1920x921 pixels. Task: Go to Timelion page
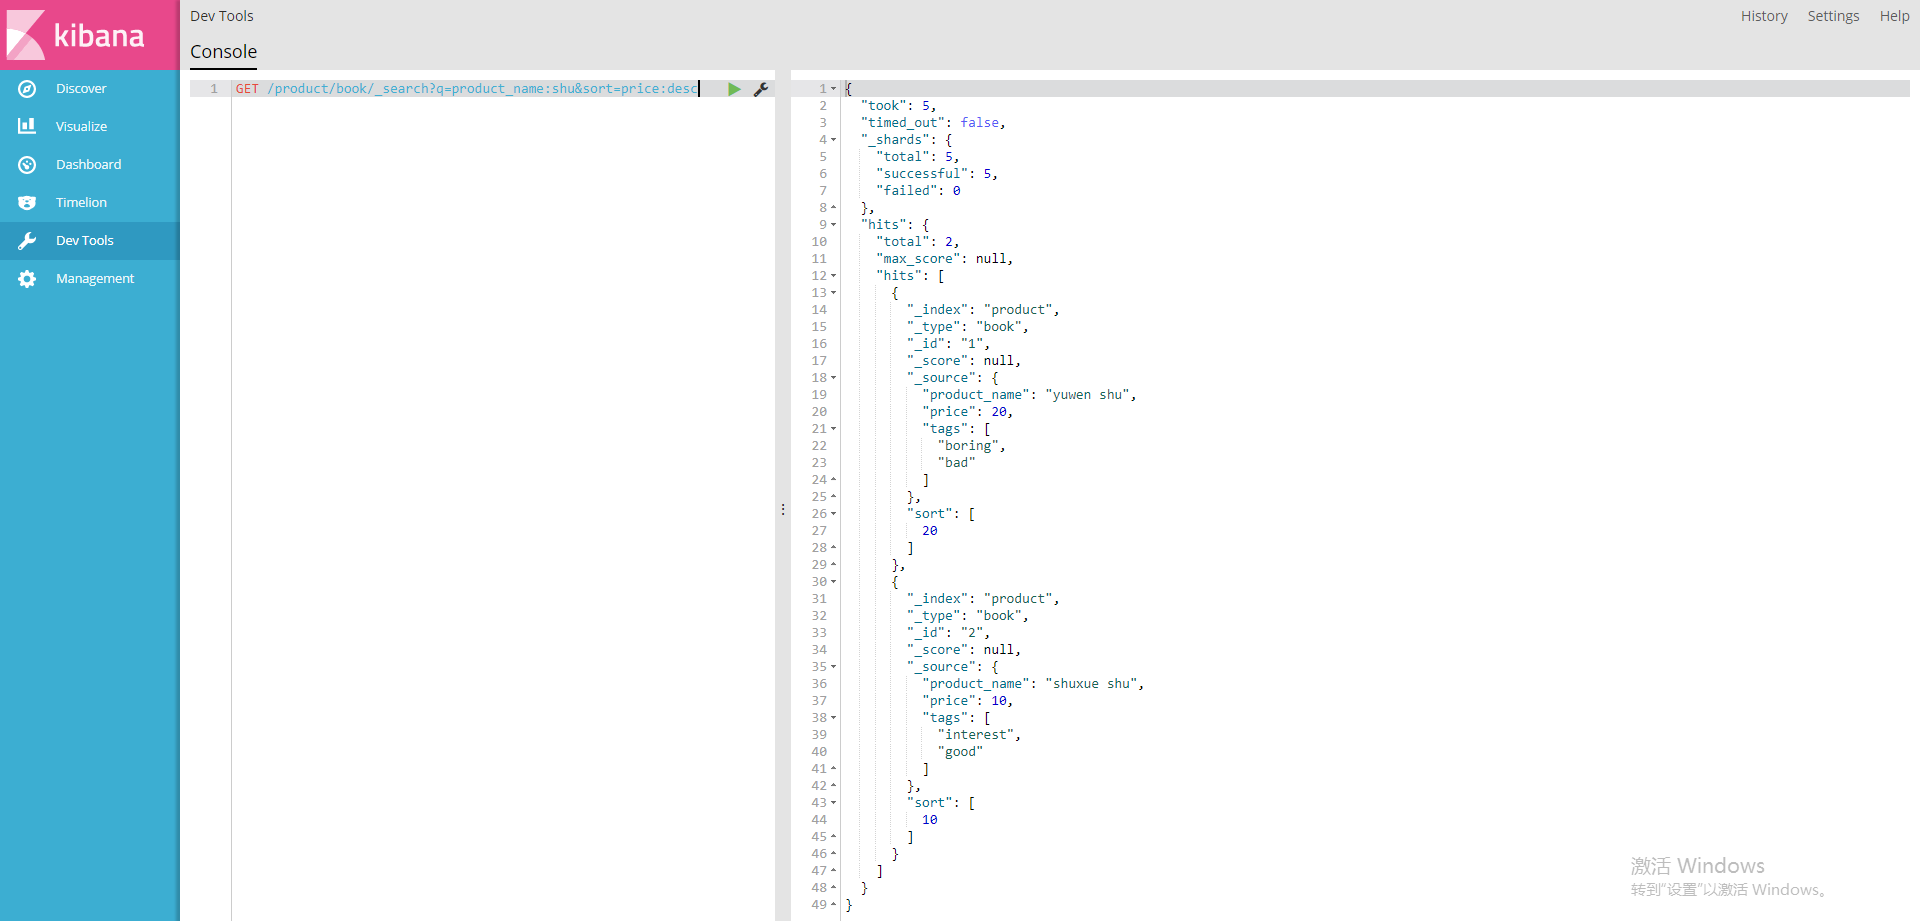click(x=81, y=203)
